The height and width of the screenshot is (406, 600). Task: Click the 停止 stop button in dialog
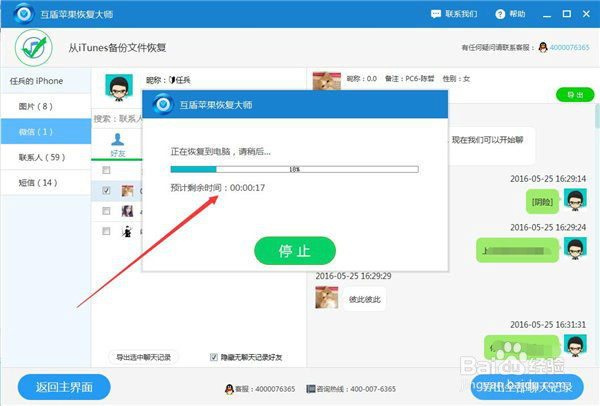295,251
